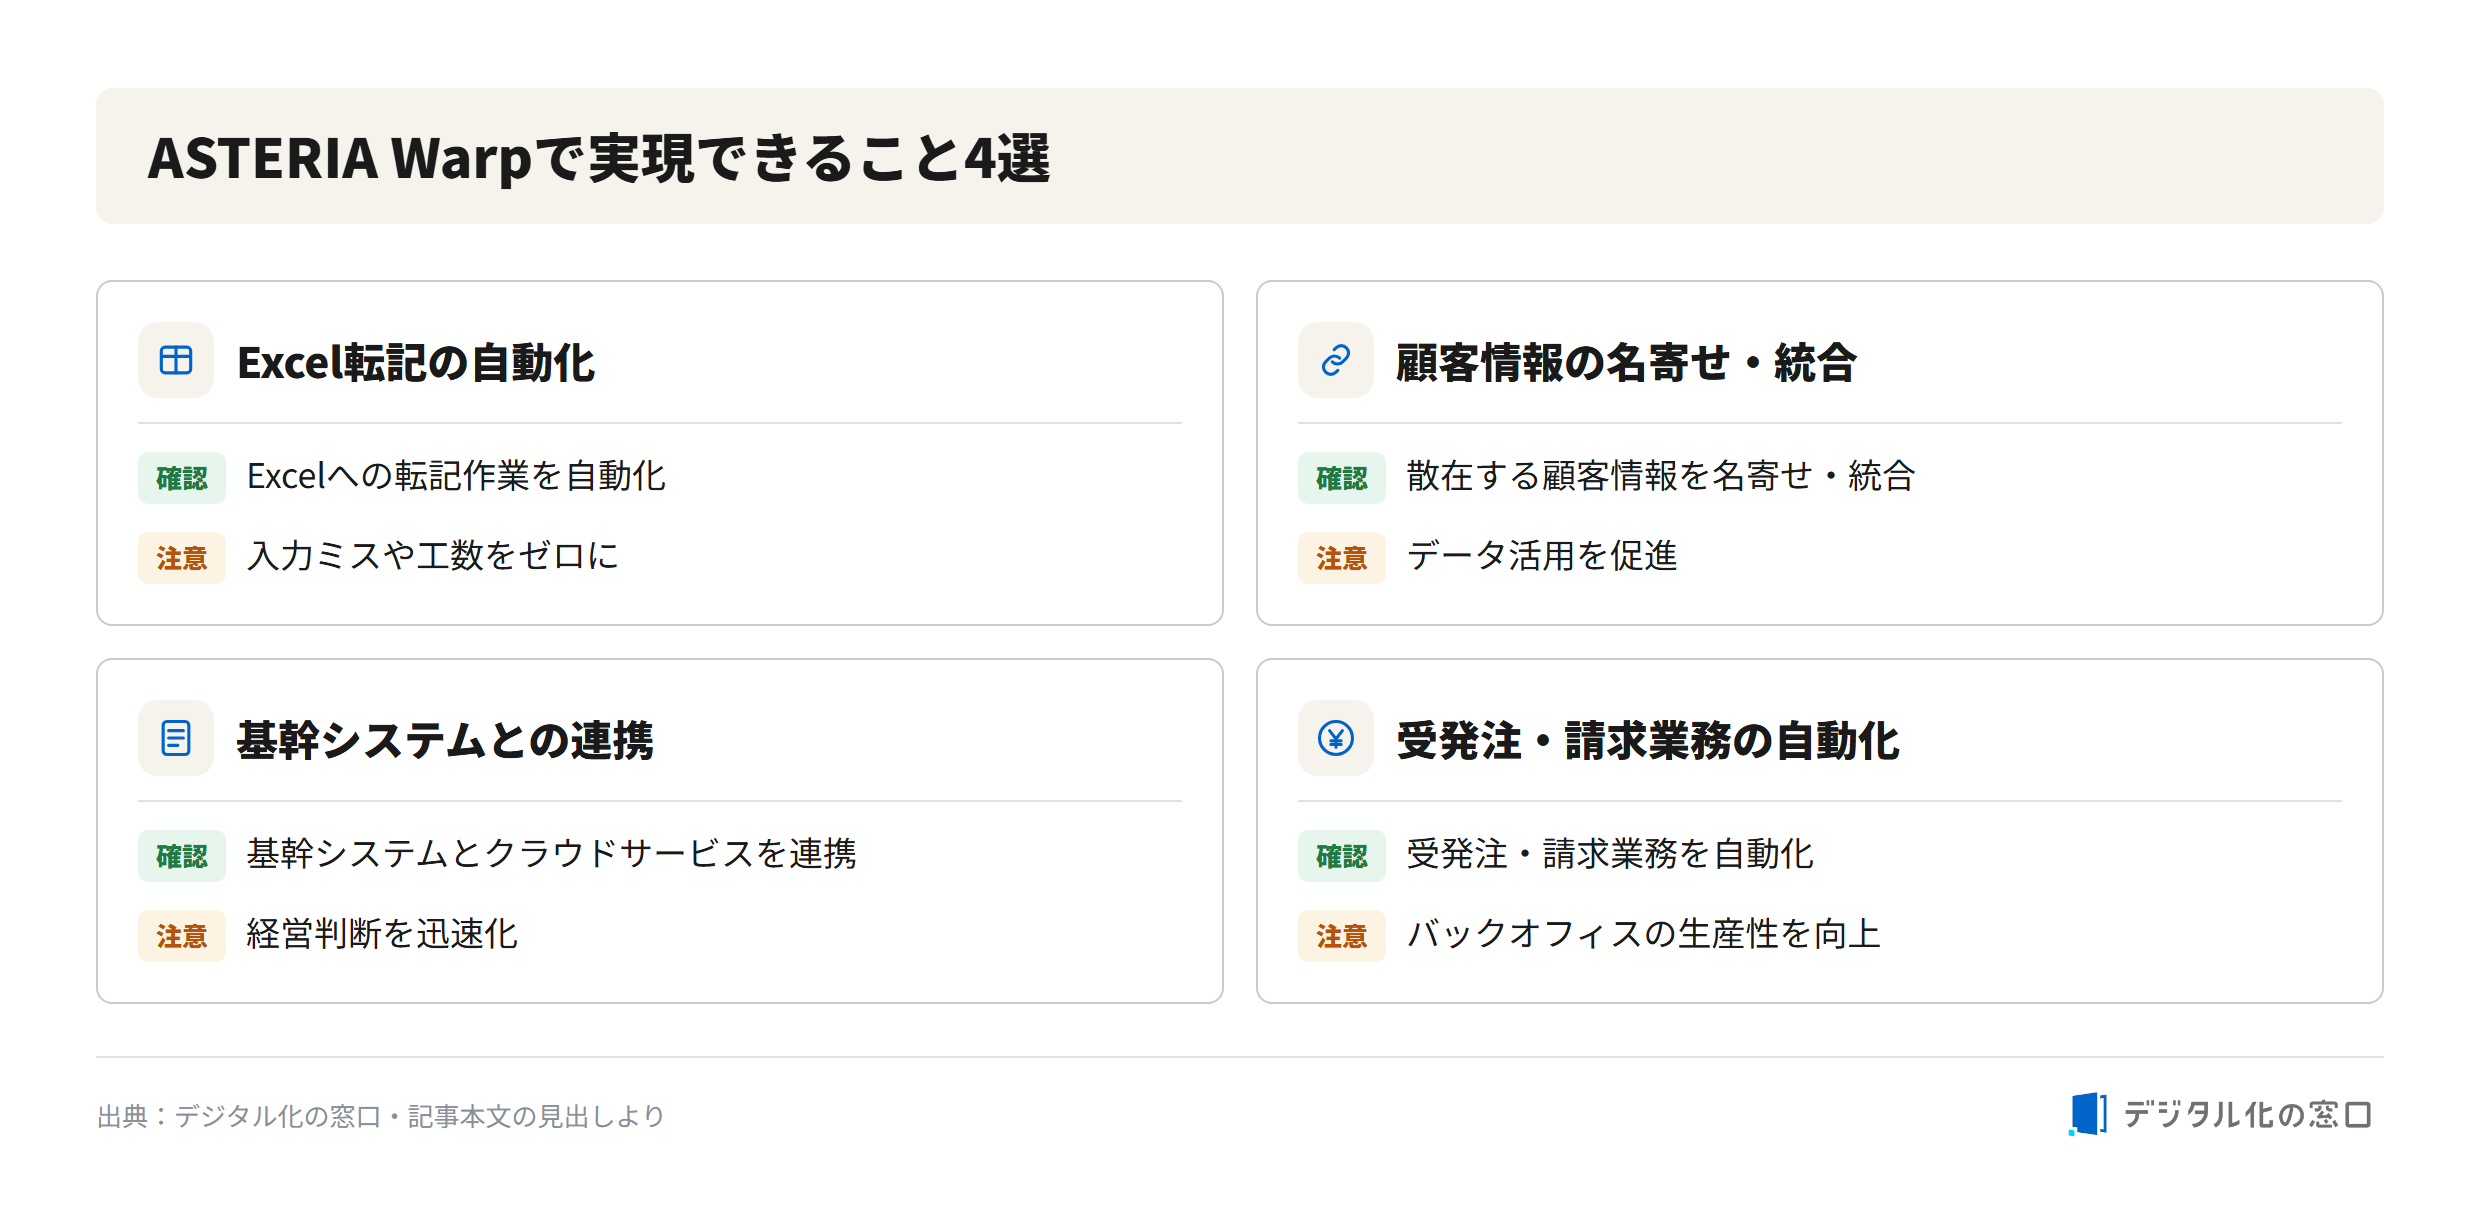
Task: Click the 確認 badge beside 基幹システムとクラウドサービスを連携
Action: [182, 856]
